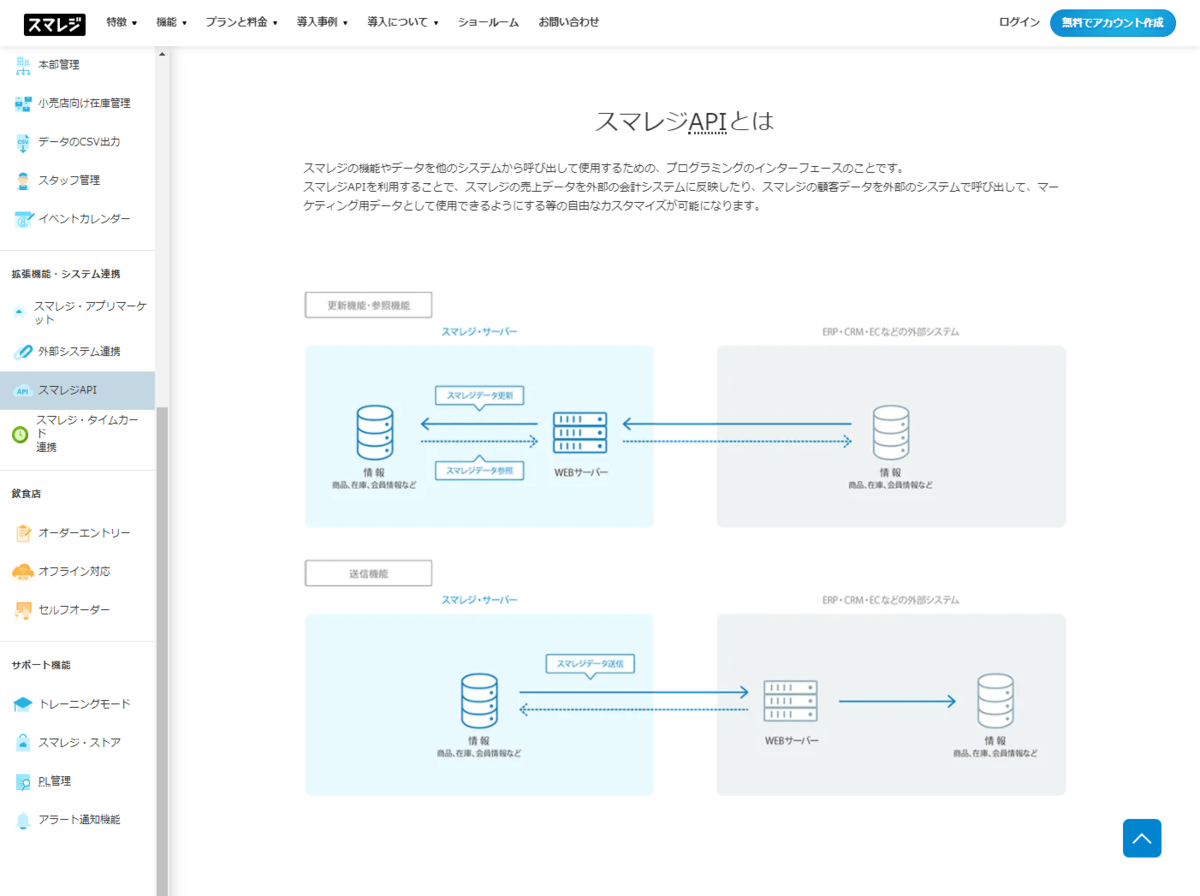Open the お問い合わせ menu item
The image size is (1200, 896).
(x=569, y=22)
